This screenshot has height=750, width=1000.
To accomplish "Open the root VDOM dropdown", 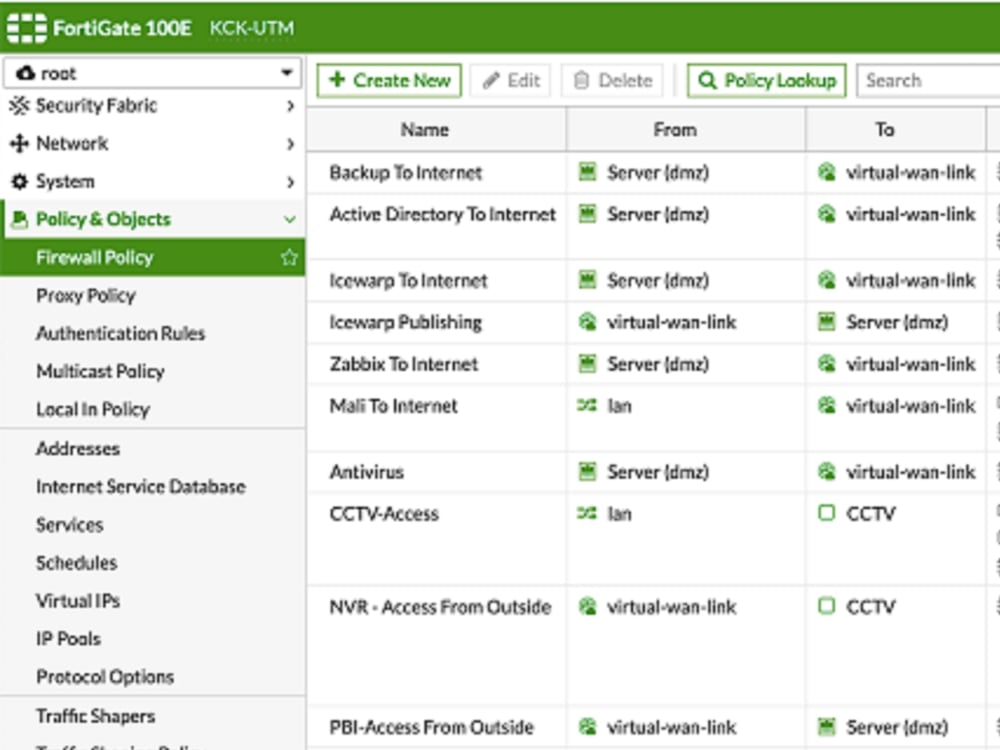I will [x=152, y=73].
